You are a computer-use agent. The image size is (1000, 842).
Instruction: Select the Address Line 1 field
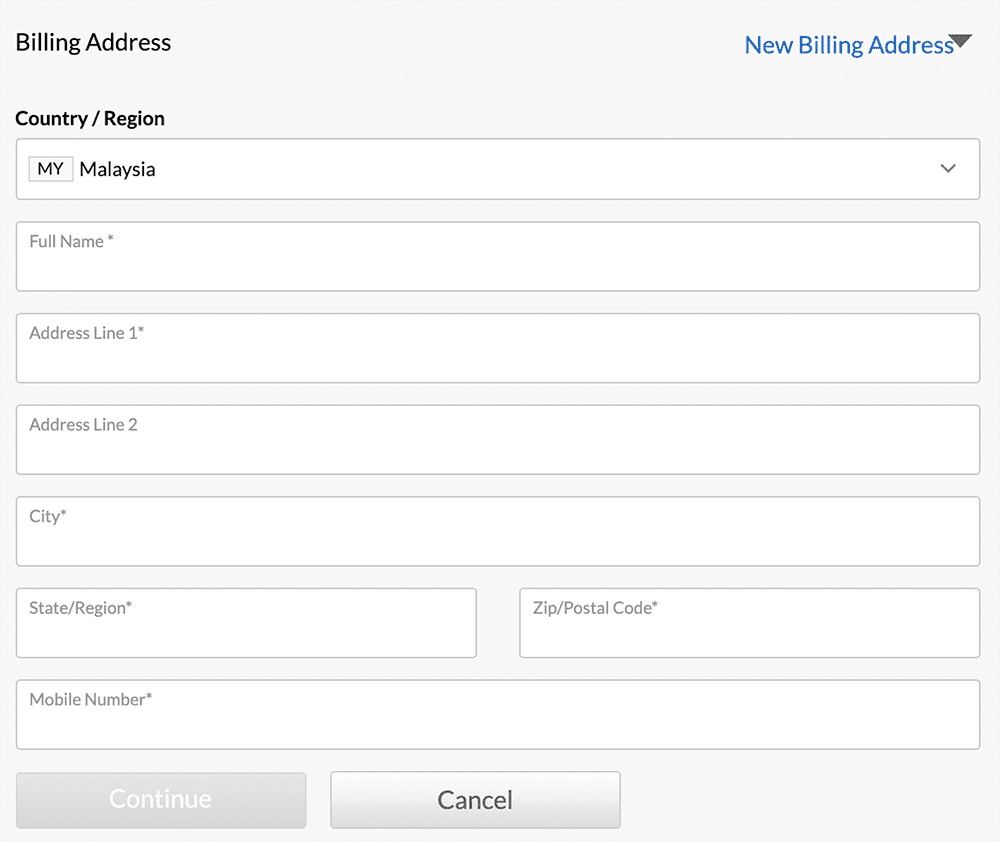point(497,347)
